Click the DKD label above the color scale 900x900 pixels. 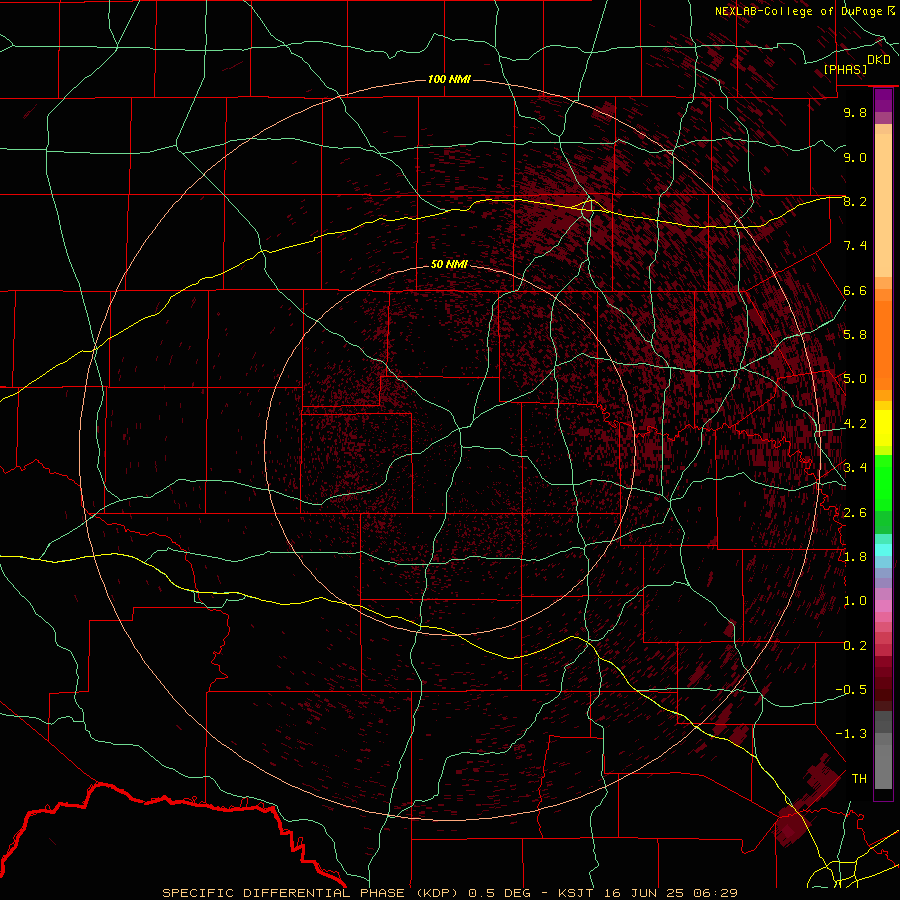pyautogui.click(x=878, y=60)
